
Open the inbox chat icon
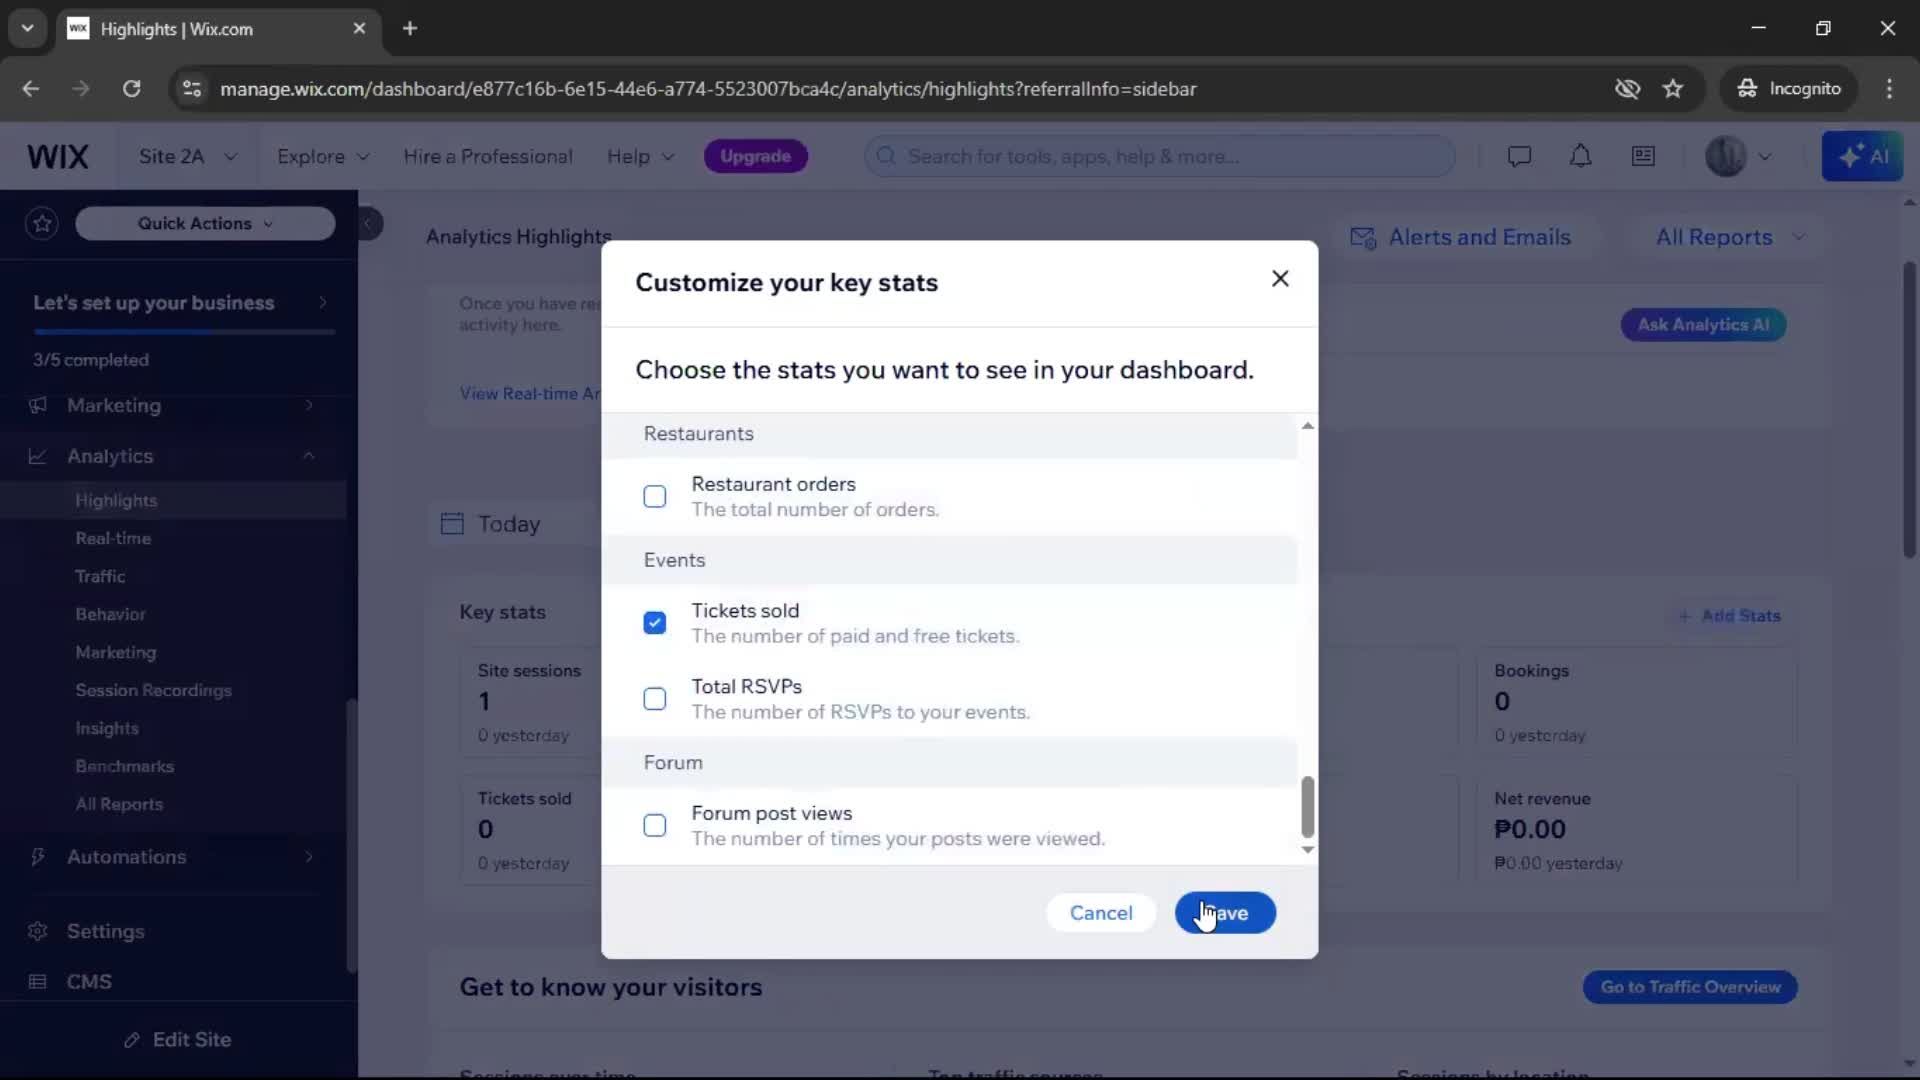(1519, 156)
